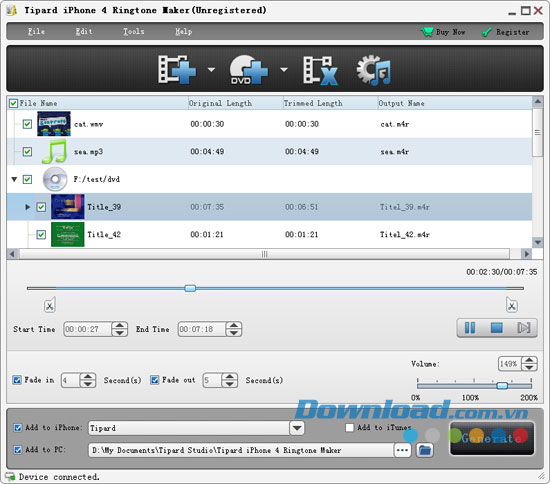The image size is (550, 484).
Task: Click the Generate button
Action: pos(492,438)
